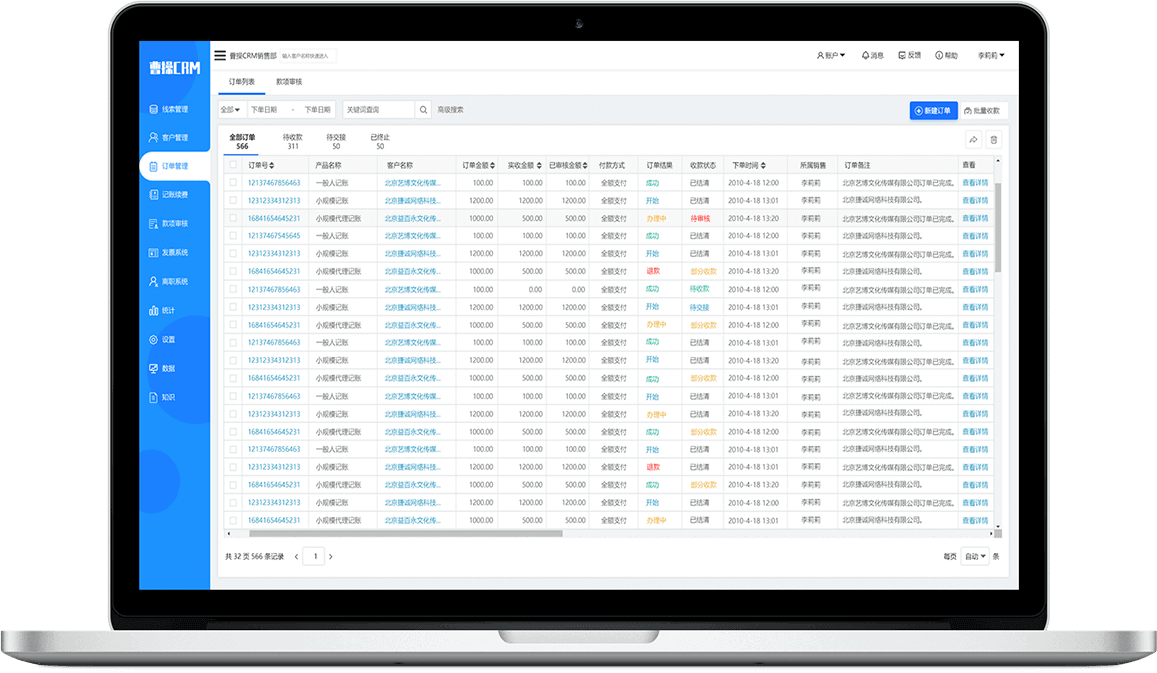
Task: Click the 客户名称 column header
Action: click(x=399, y=165)
